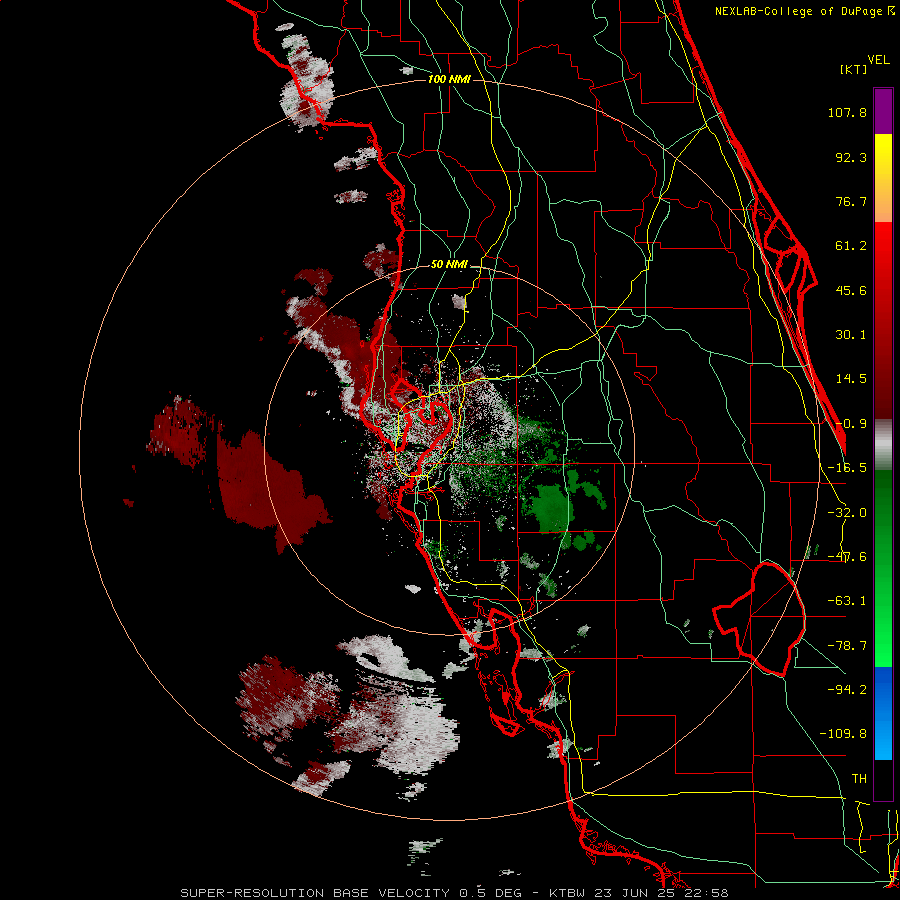Pick the purple segment of the velocity scale
The height and width of the screenshot is (900, 900).
tap(883, 111)
